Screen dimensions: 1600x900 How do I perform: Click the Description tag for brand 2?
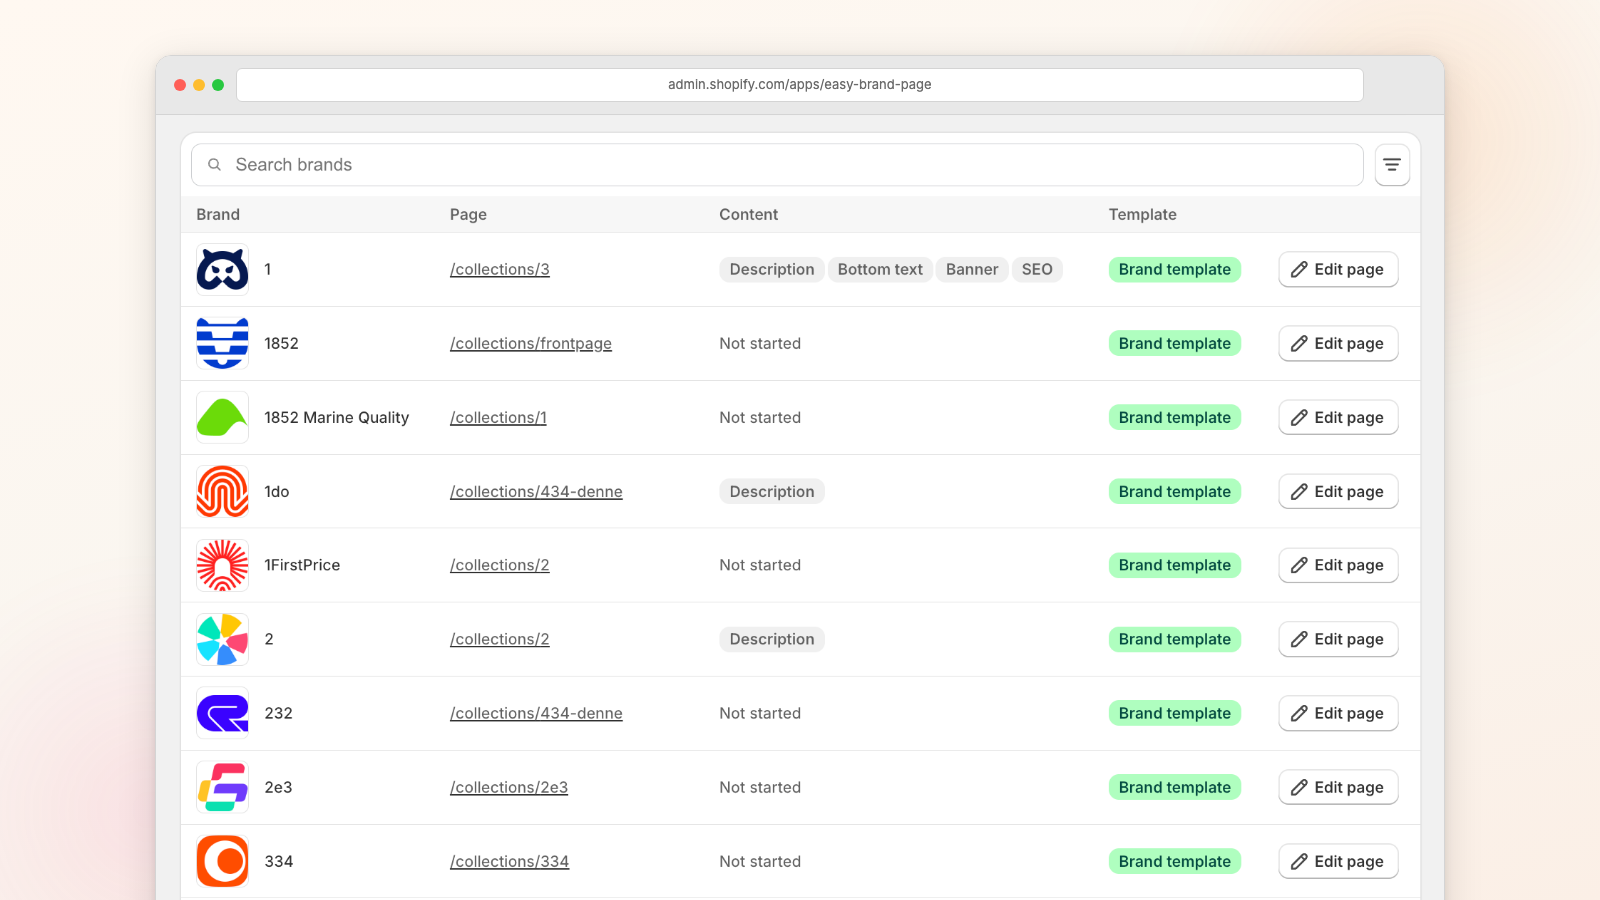tap(772, 639)
